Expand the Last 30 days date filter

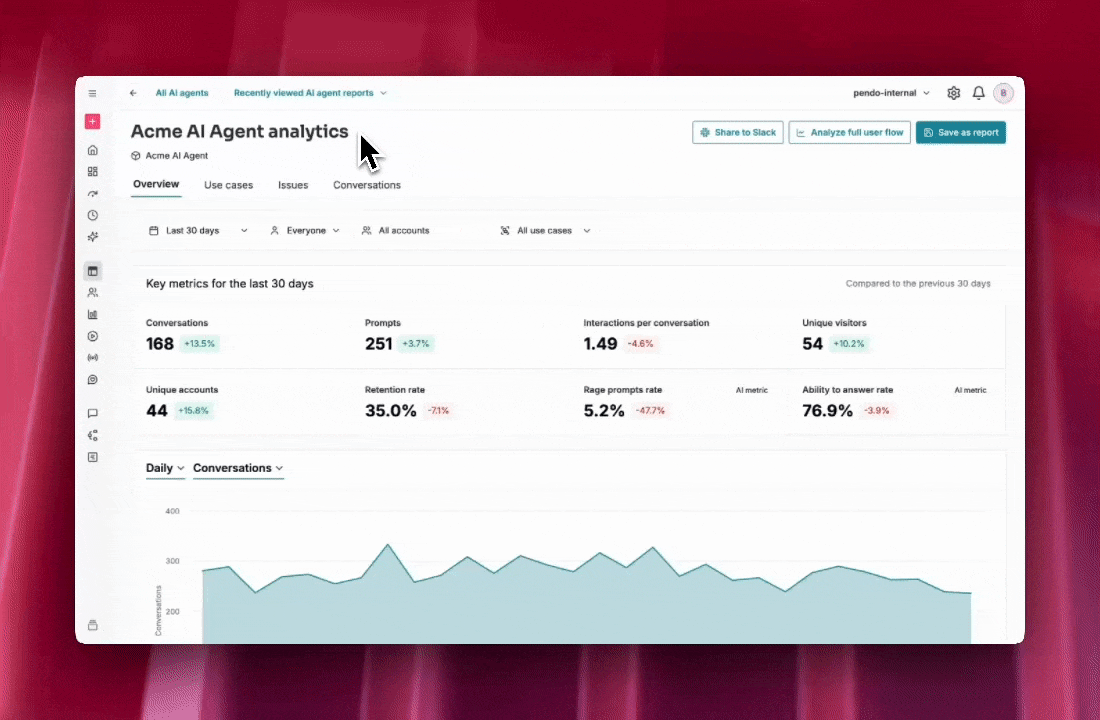(198, 231)
